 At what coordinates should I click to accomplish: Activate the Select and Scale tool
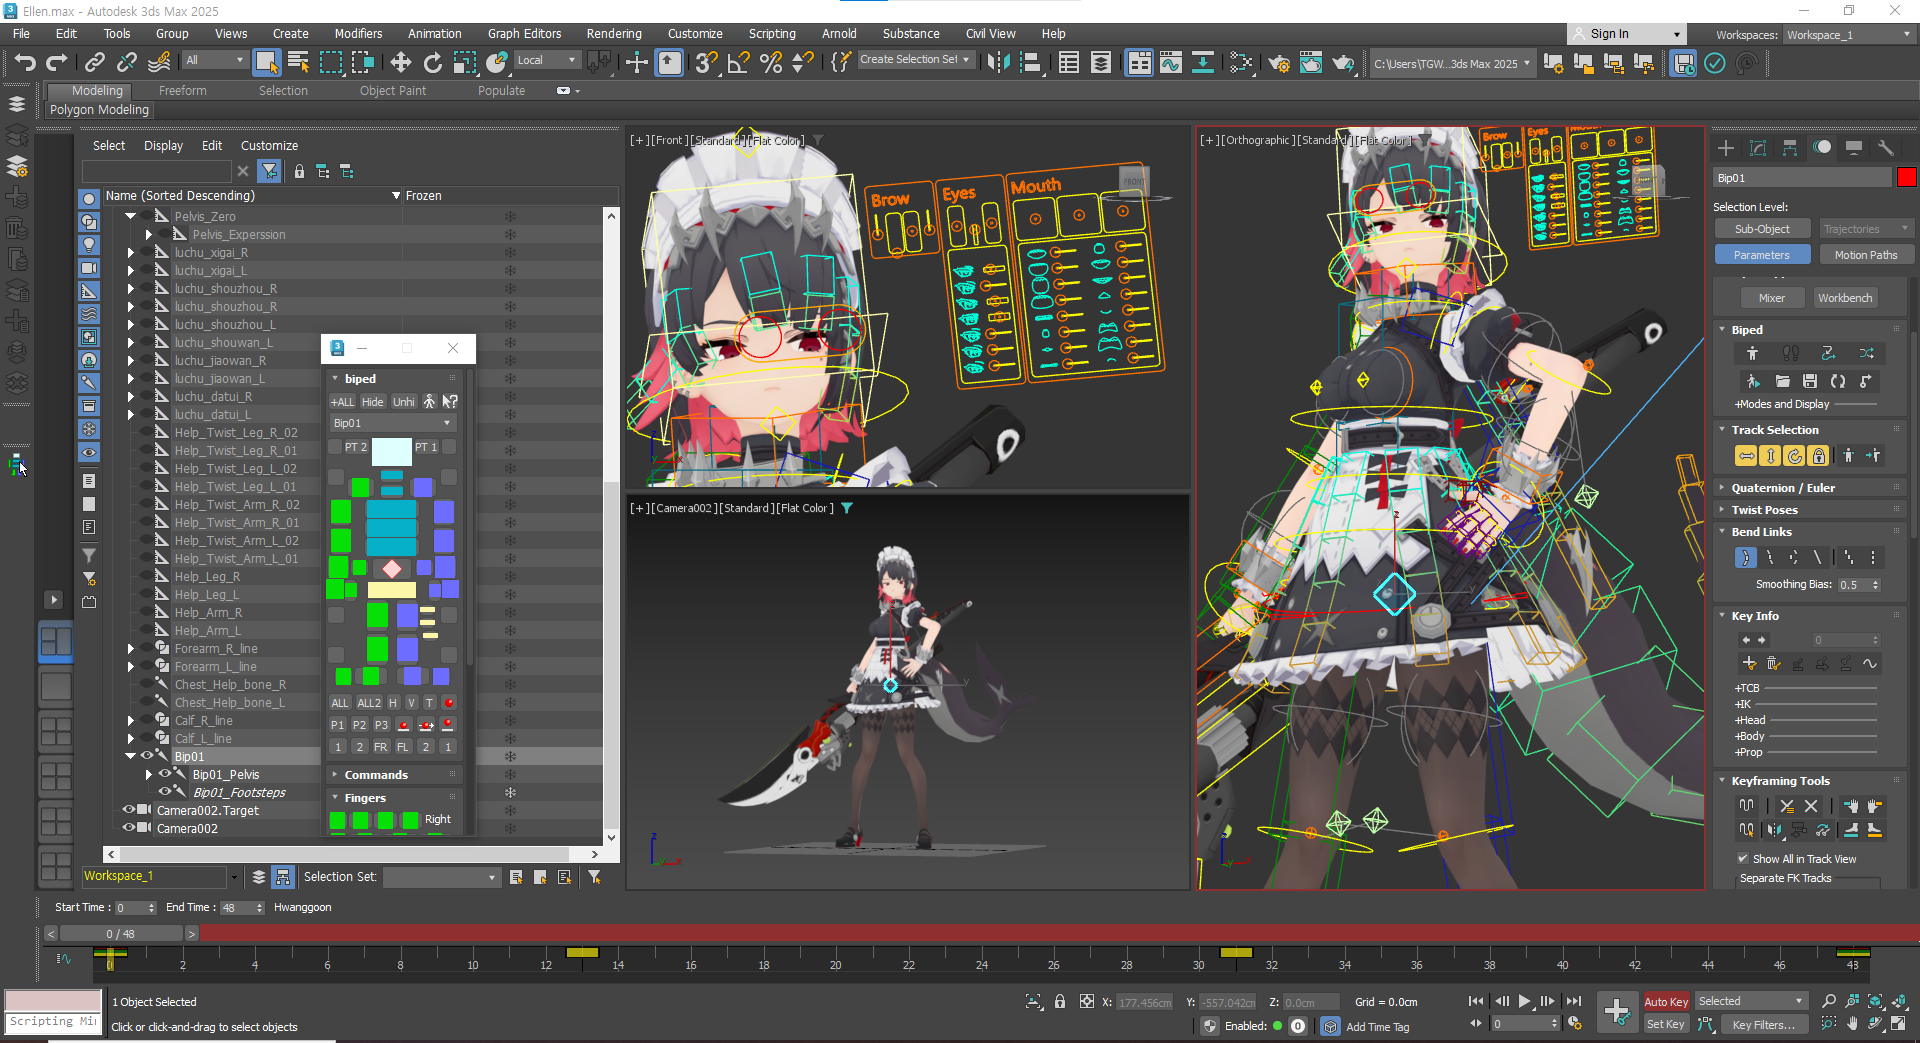(x=465, y=63)
